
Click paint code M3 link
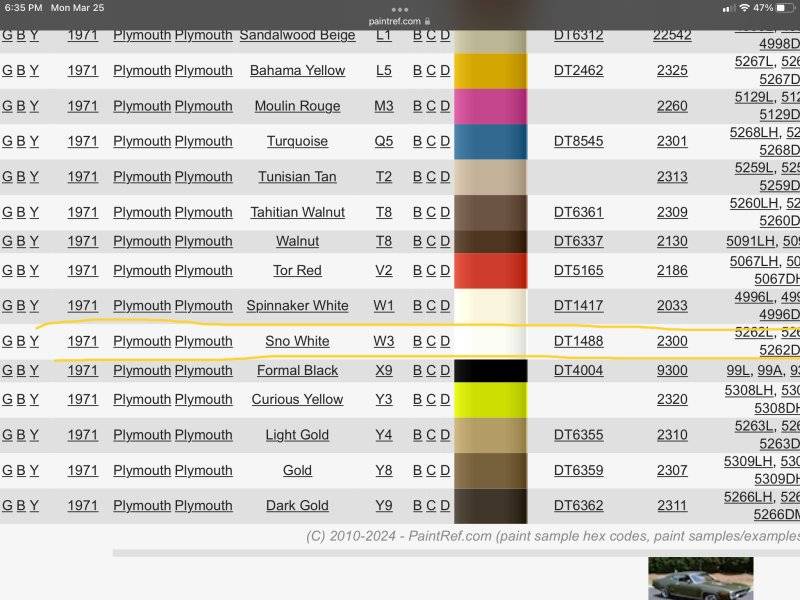pyautogui.click(x=384, y=106)
